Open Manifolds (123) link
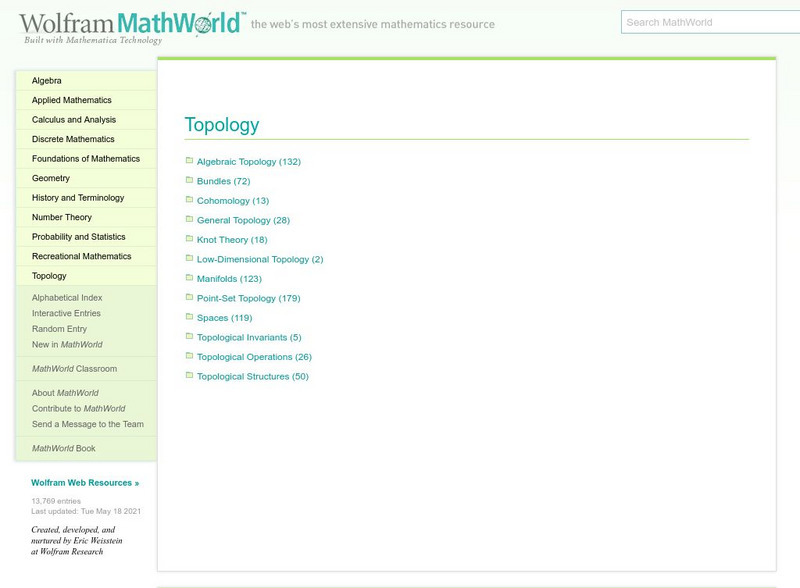 (229, 279)
